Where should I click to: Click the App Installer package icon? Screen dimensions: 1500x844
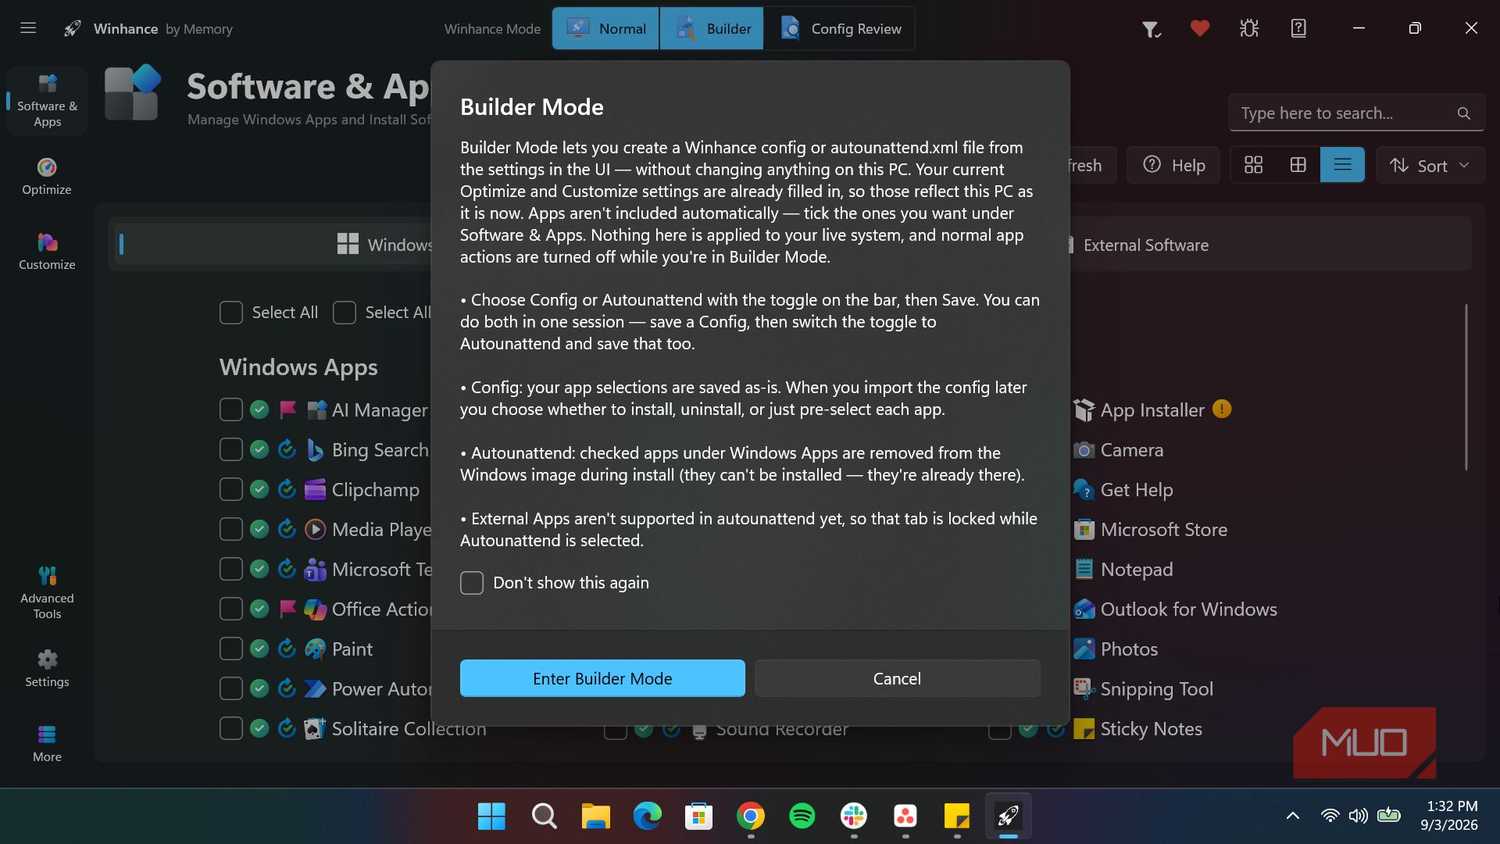click(x=1084, y=410)
